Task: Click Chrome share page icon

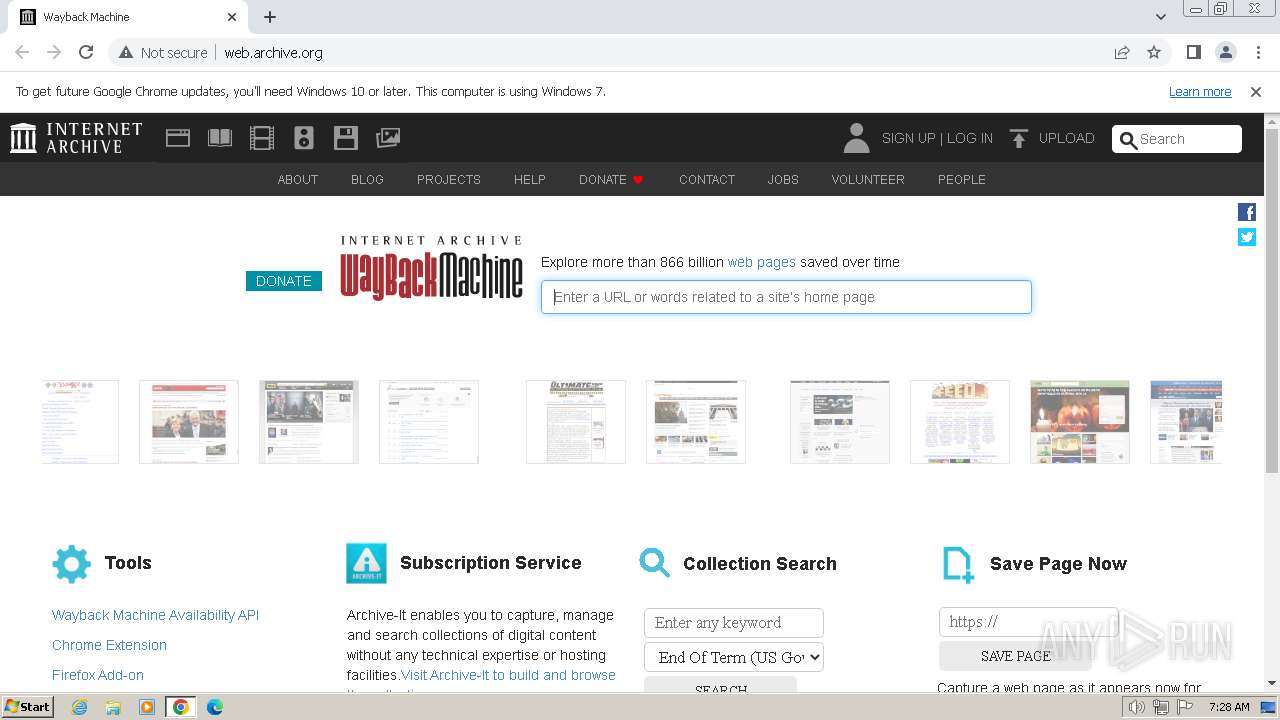Action: [x=1122, y=52]
